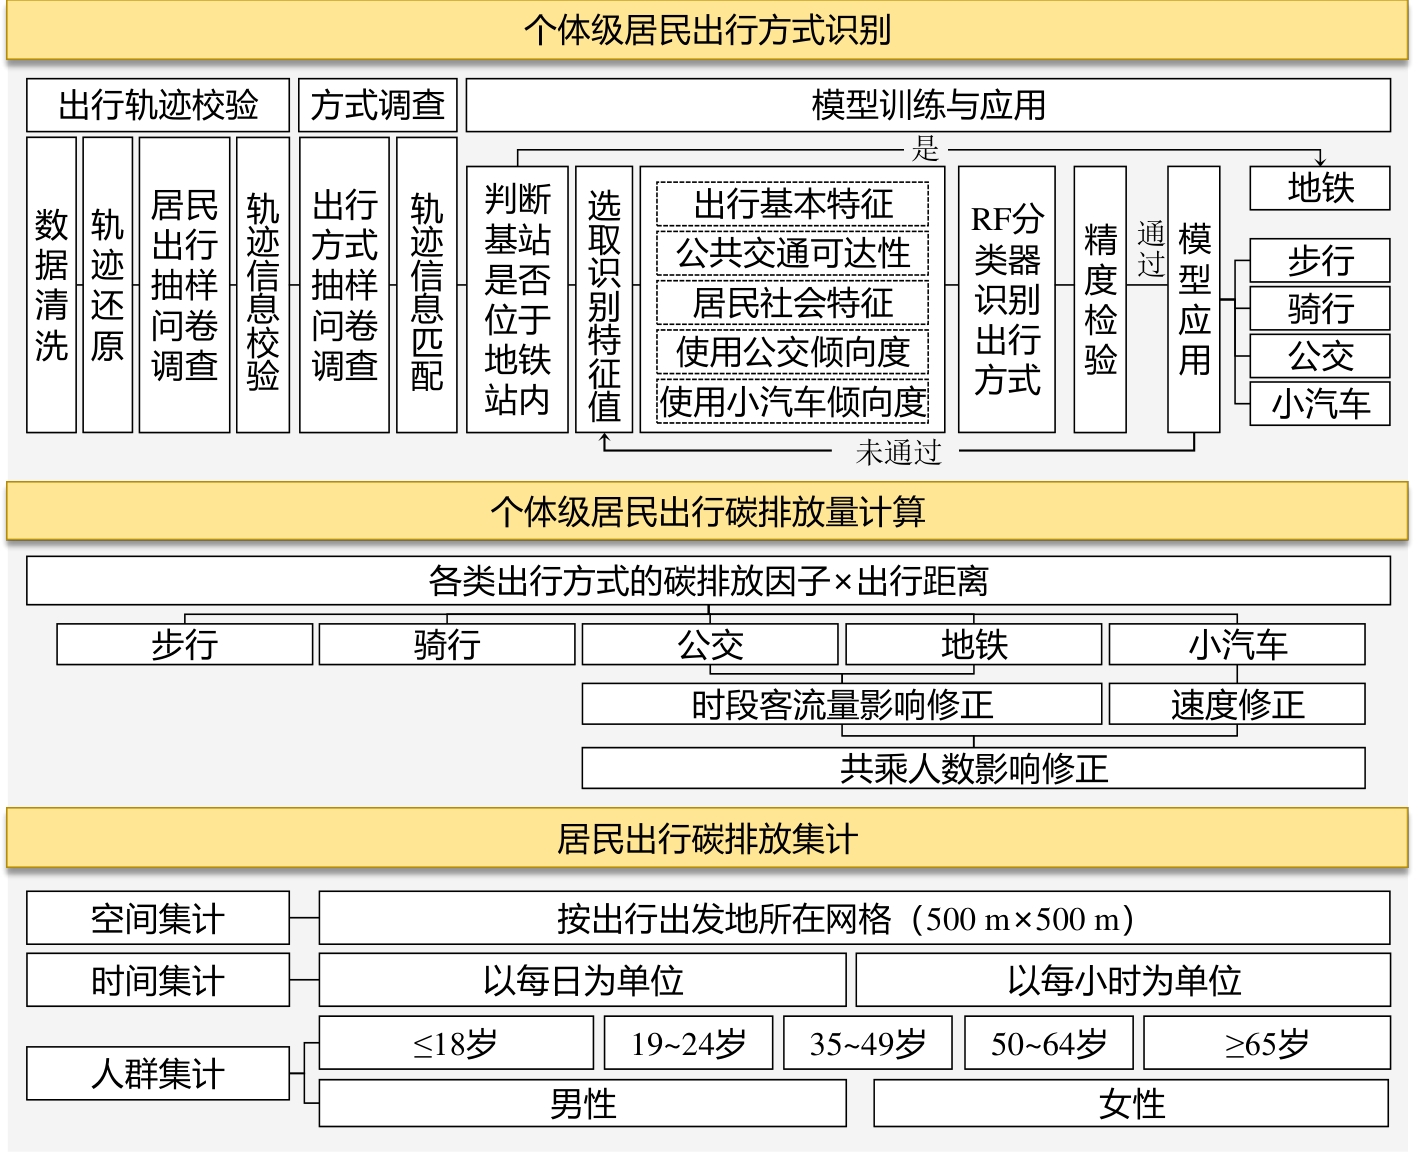Click 骑行 output box beside 模型应用
Viewport: 1419px width, 1152px height.
coord(1320,308)
